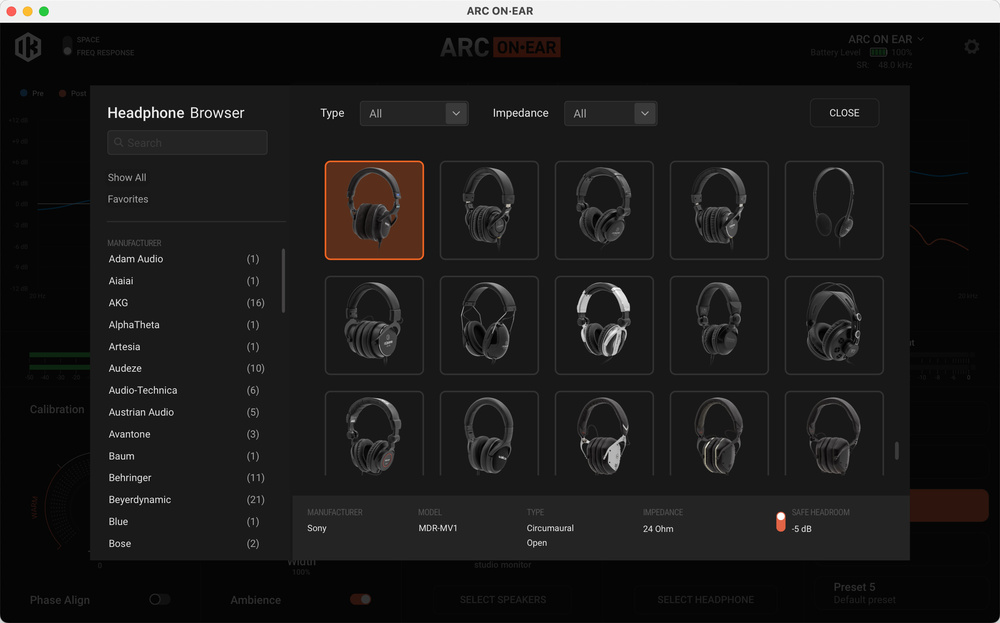Click the 24 Ohm impedance value
1000x623 pixels.
(658, 529)
